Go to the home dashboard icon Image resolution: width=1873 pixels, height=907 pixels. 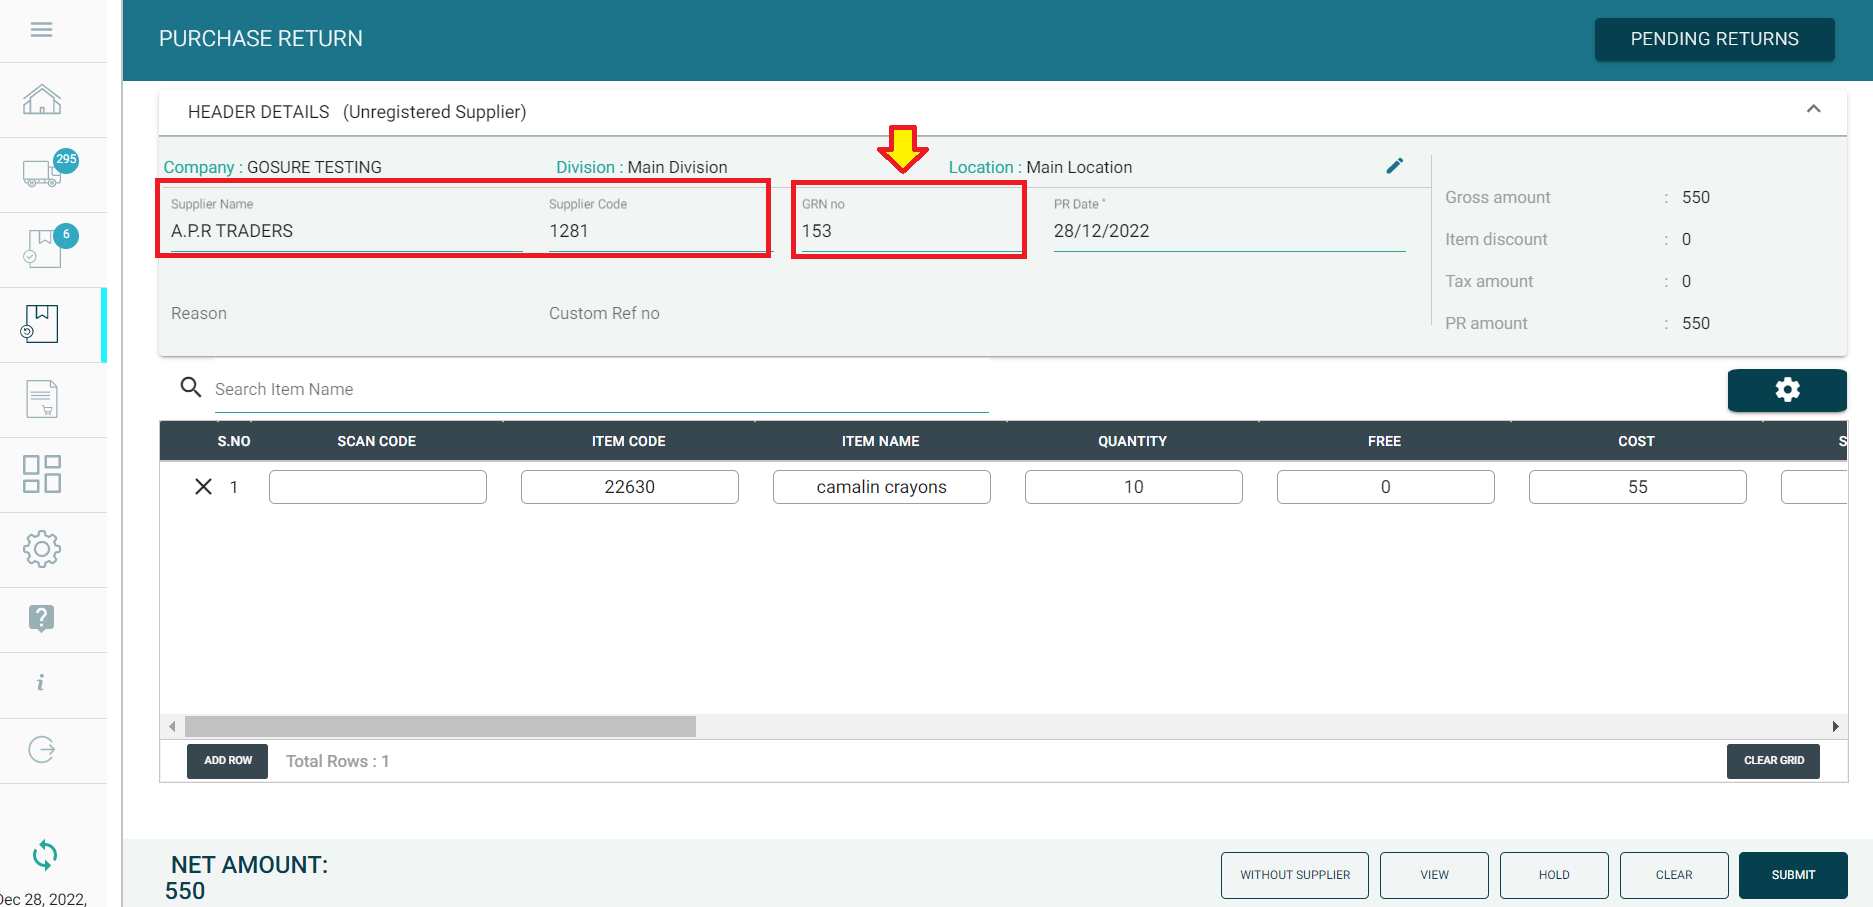tap(42, 100)
